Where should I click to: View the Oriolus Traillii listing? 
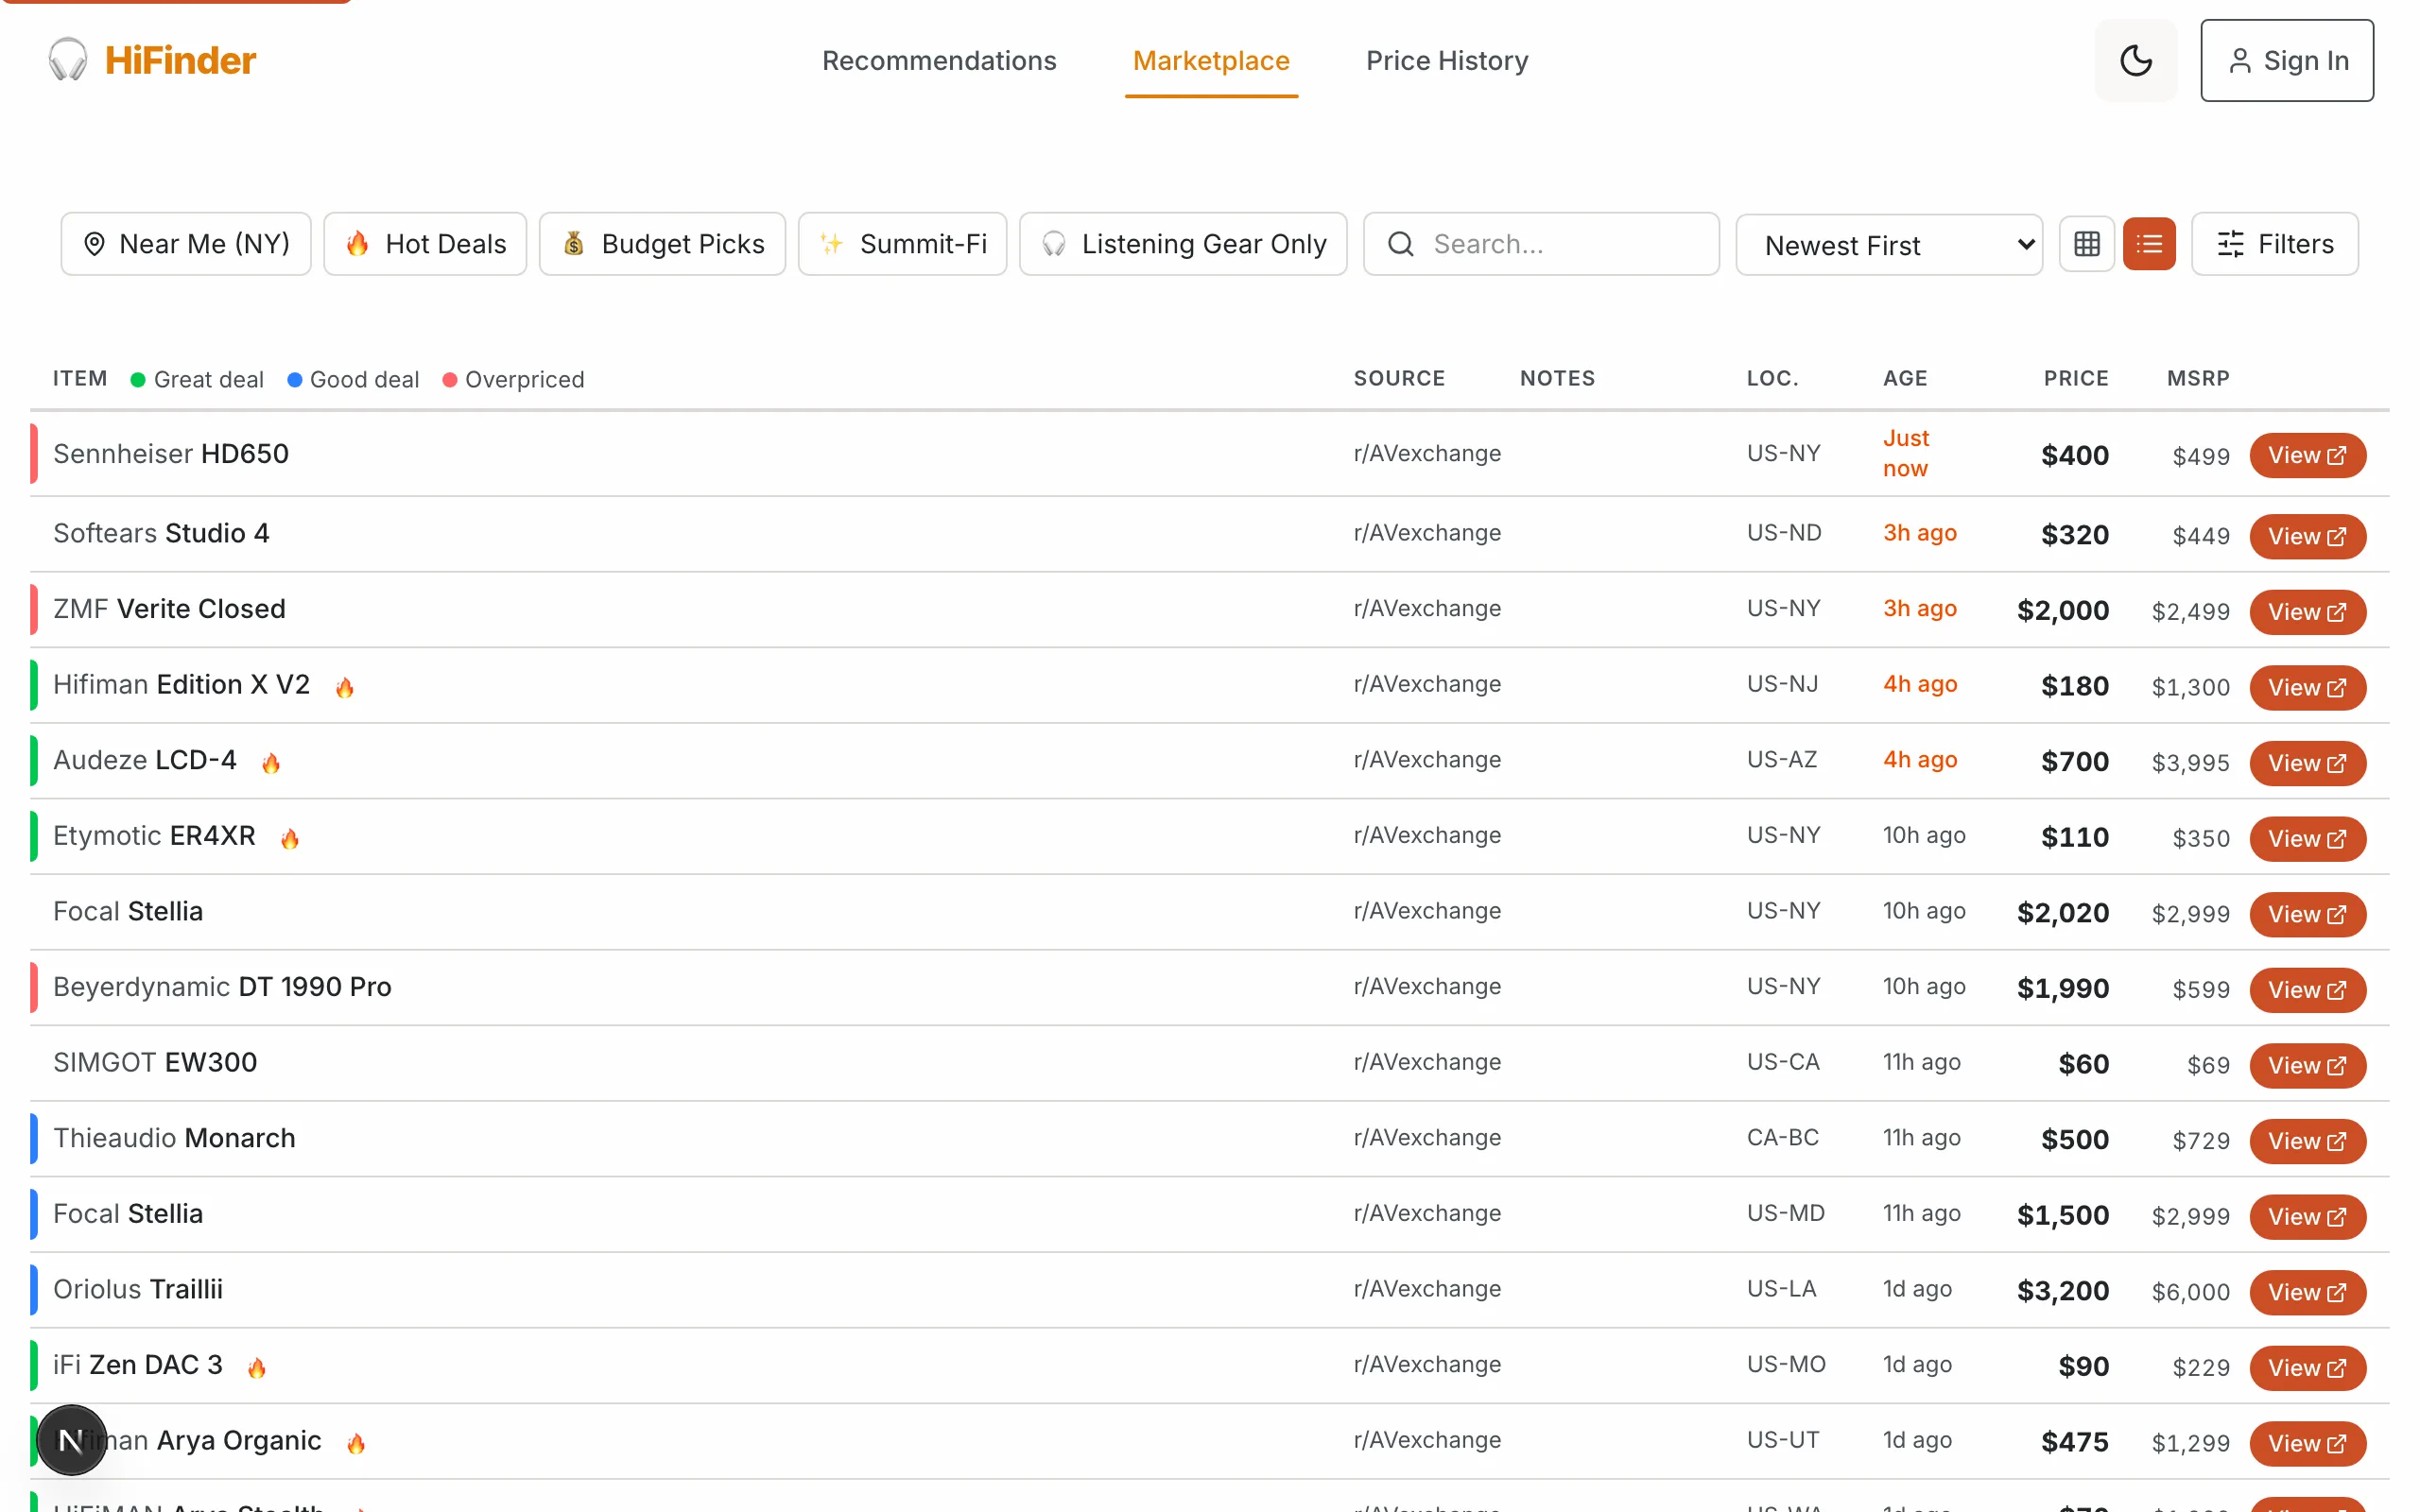2307,1292
